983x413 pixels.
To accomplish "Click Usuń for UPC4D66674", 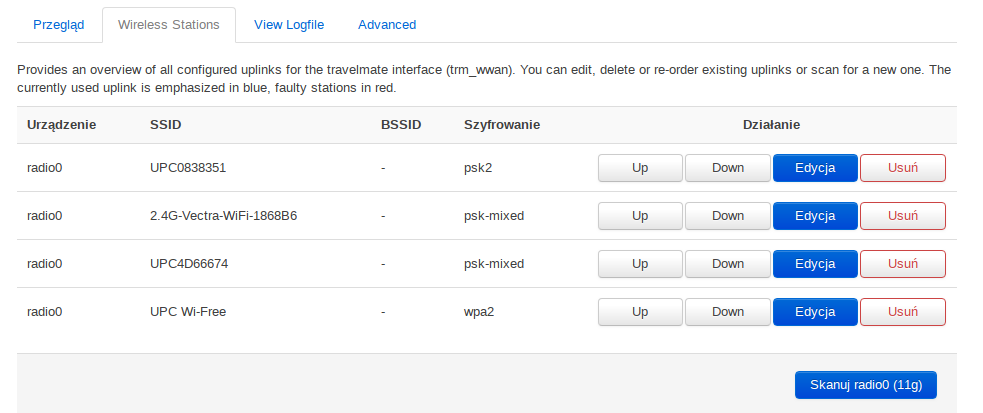I will (902, 264).
